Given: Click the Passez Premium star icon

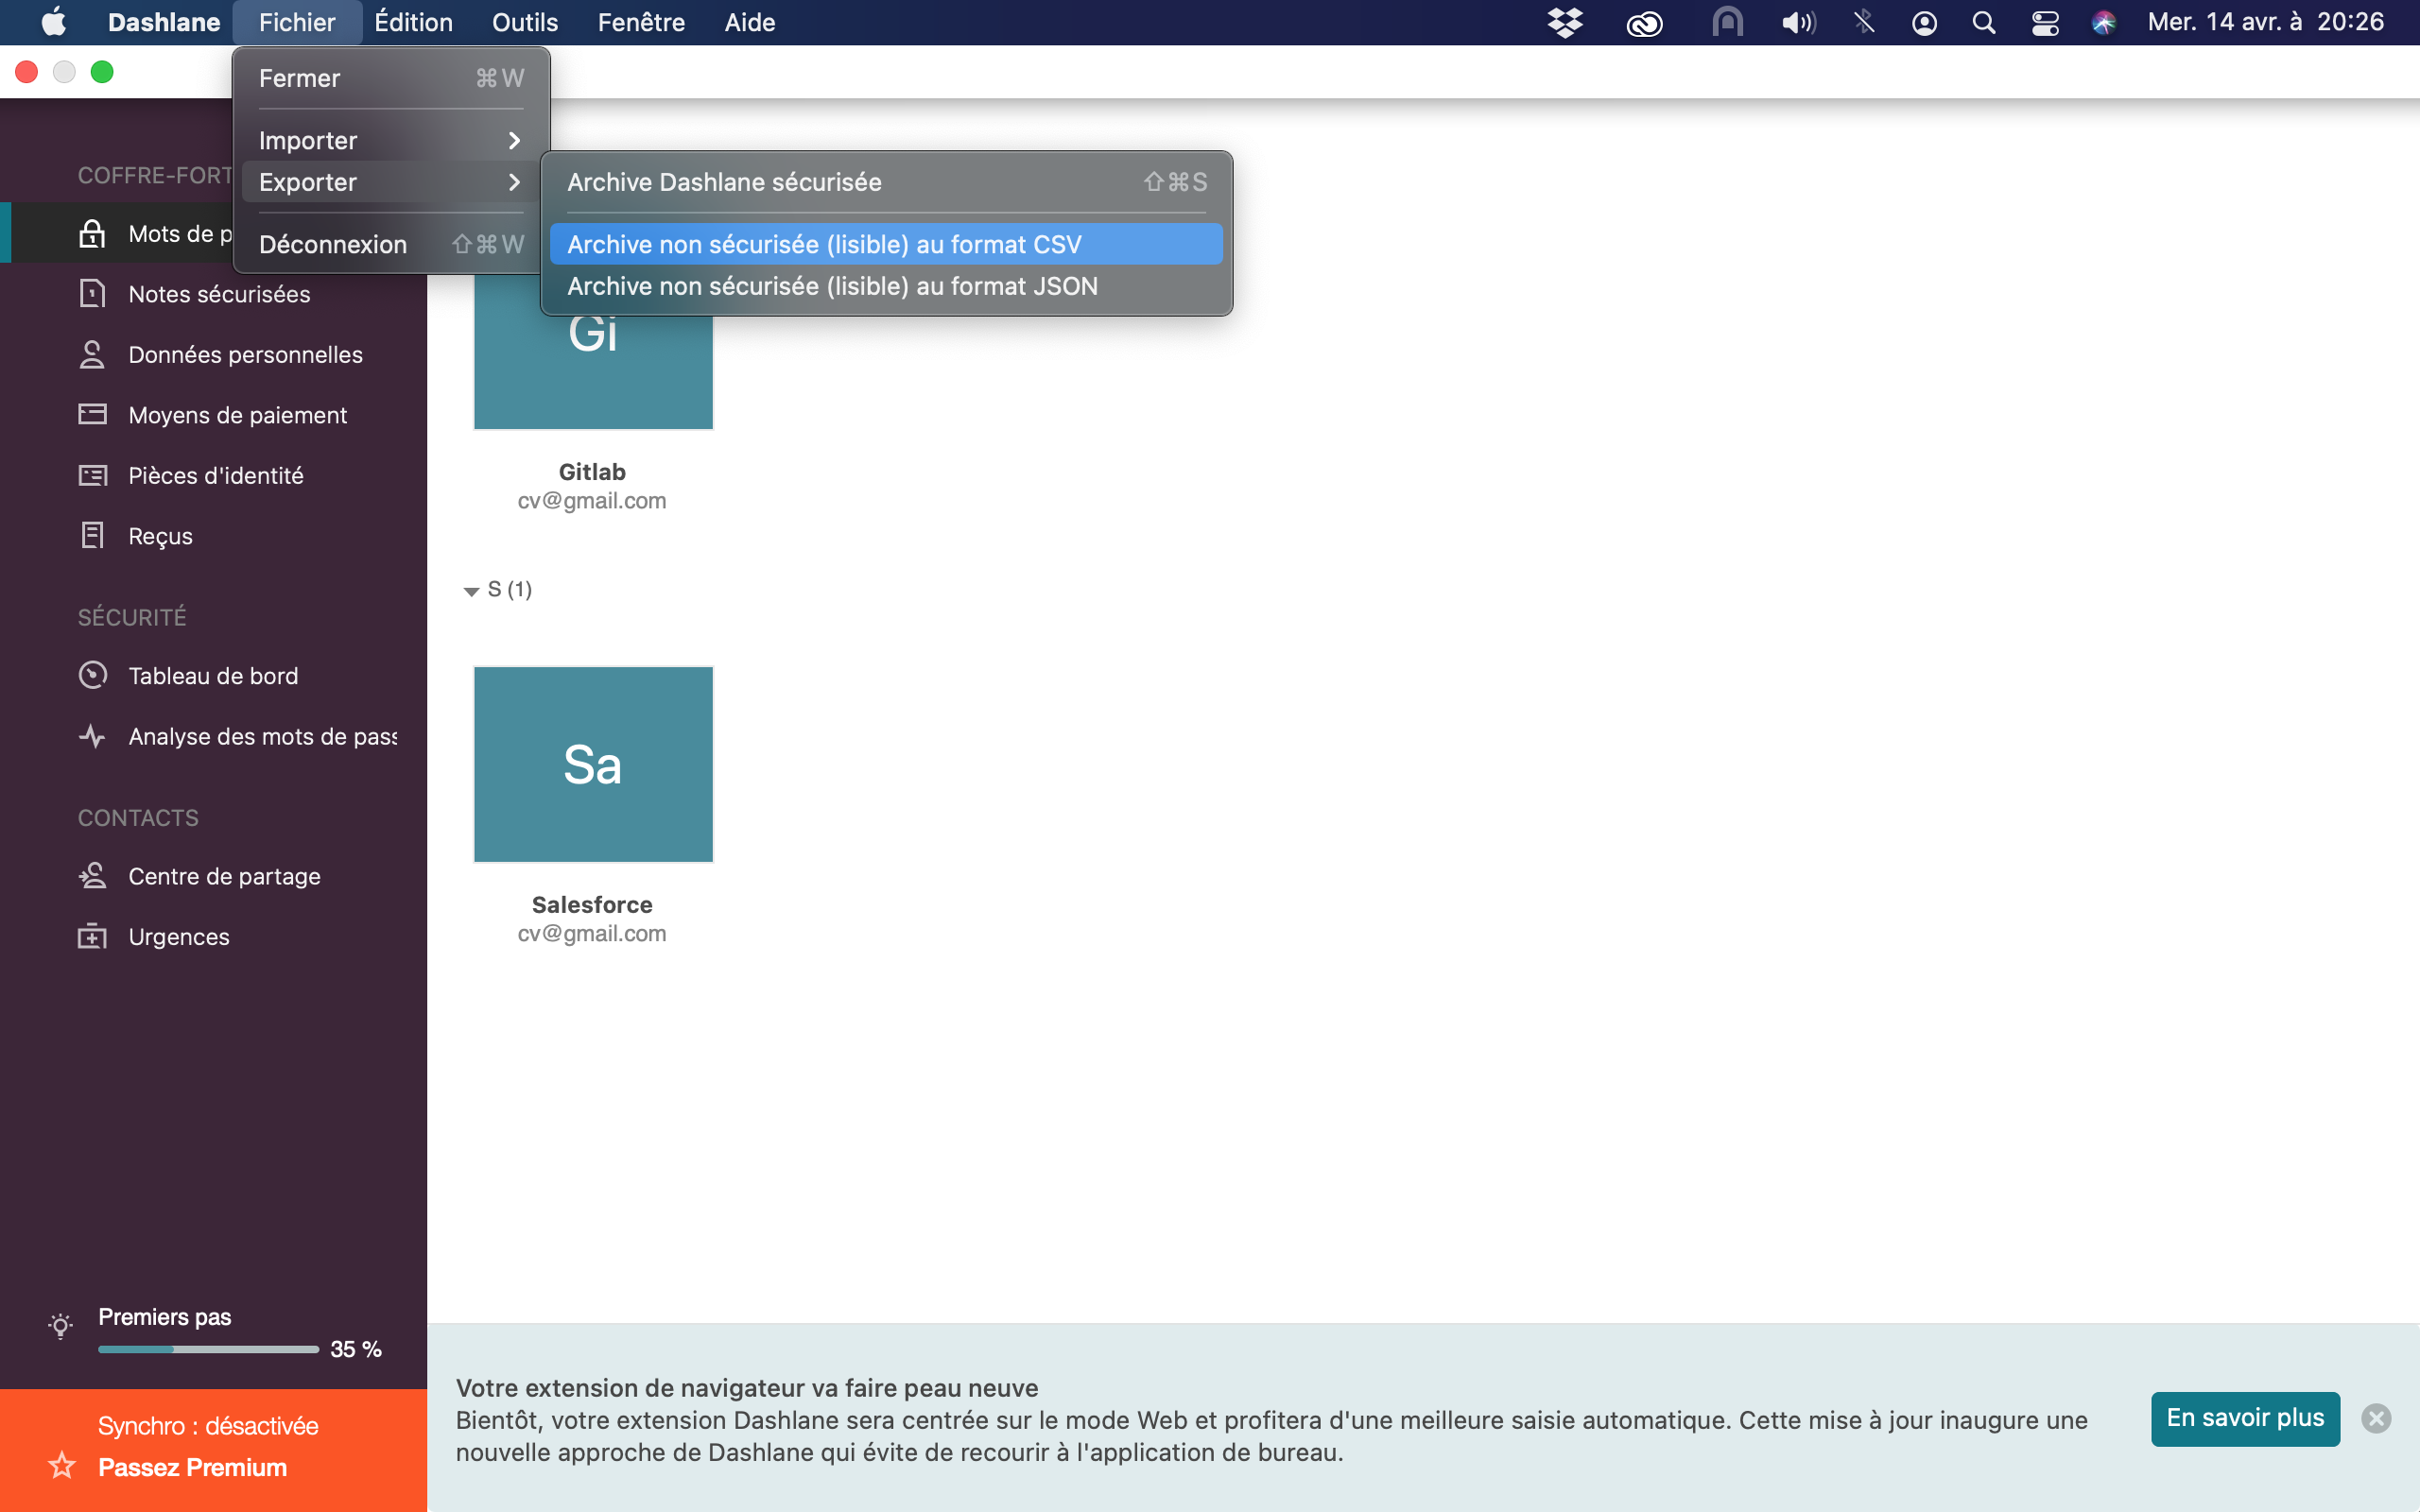Looking at the screenshot, I should point(62,1466).
